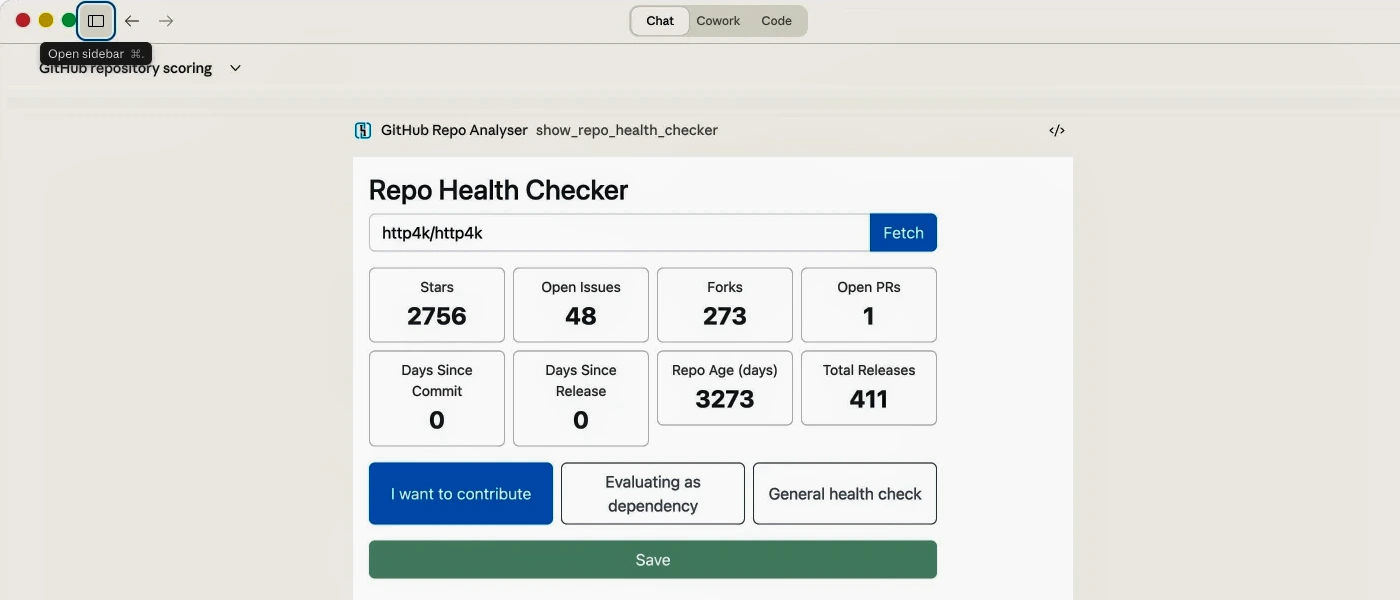1400x600 pixels.
Task: Show code via the </> icon
Action: pyautogui.click(x=1056, y=130)
